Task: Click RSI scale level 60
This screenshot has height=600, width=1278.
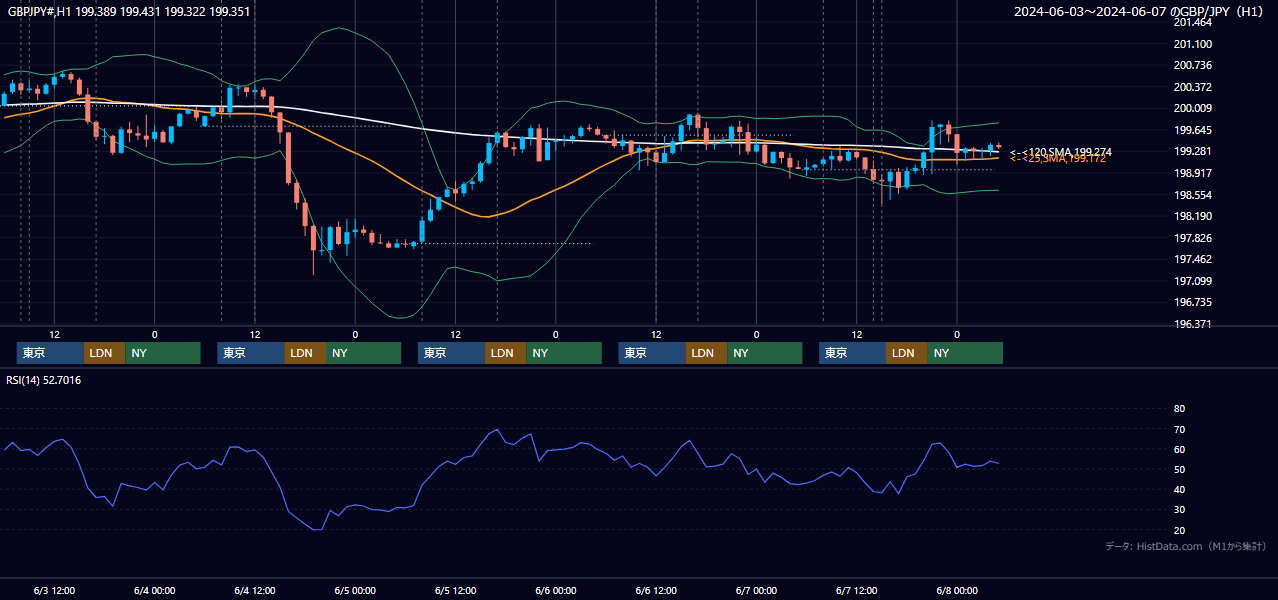Action: 1179,449
